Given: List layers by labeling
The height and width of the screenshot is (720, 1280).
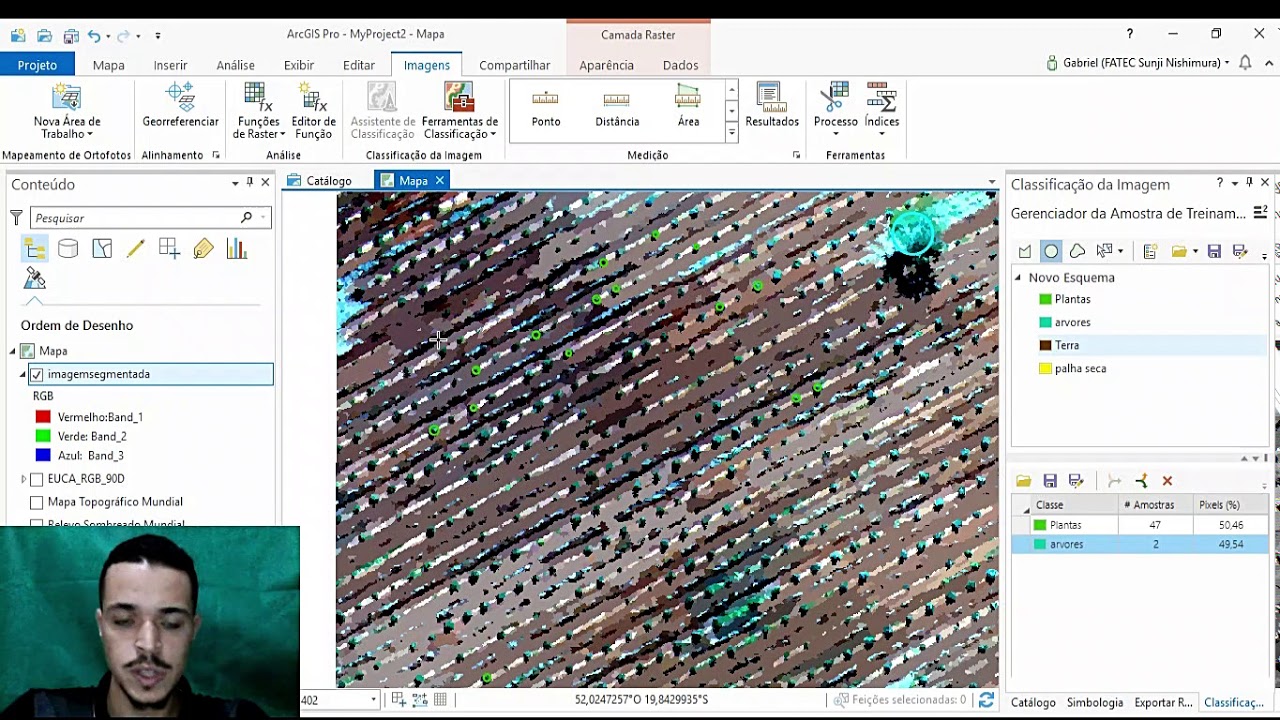Looking at the screenshot, I should 203,249.
